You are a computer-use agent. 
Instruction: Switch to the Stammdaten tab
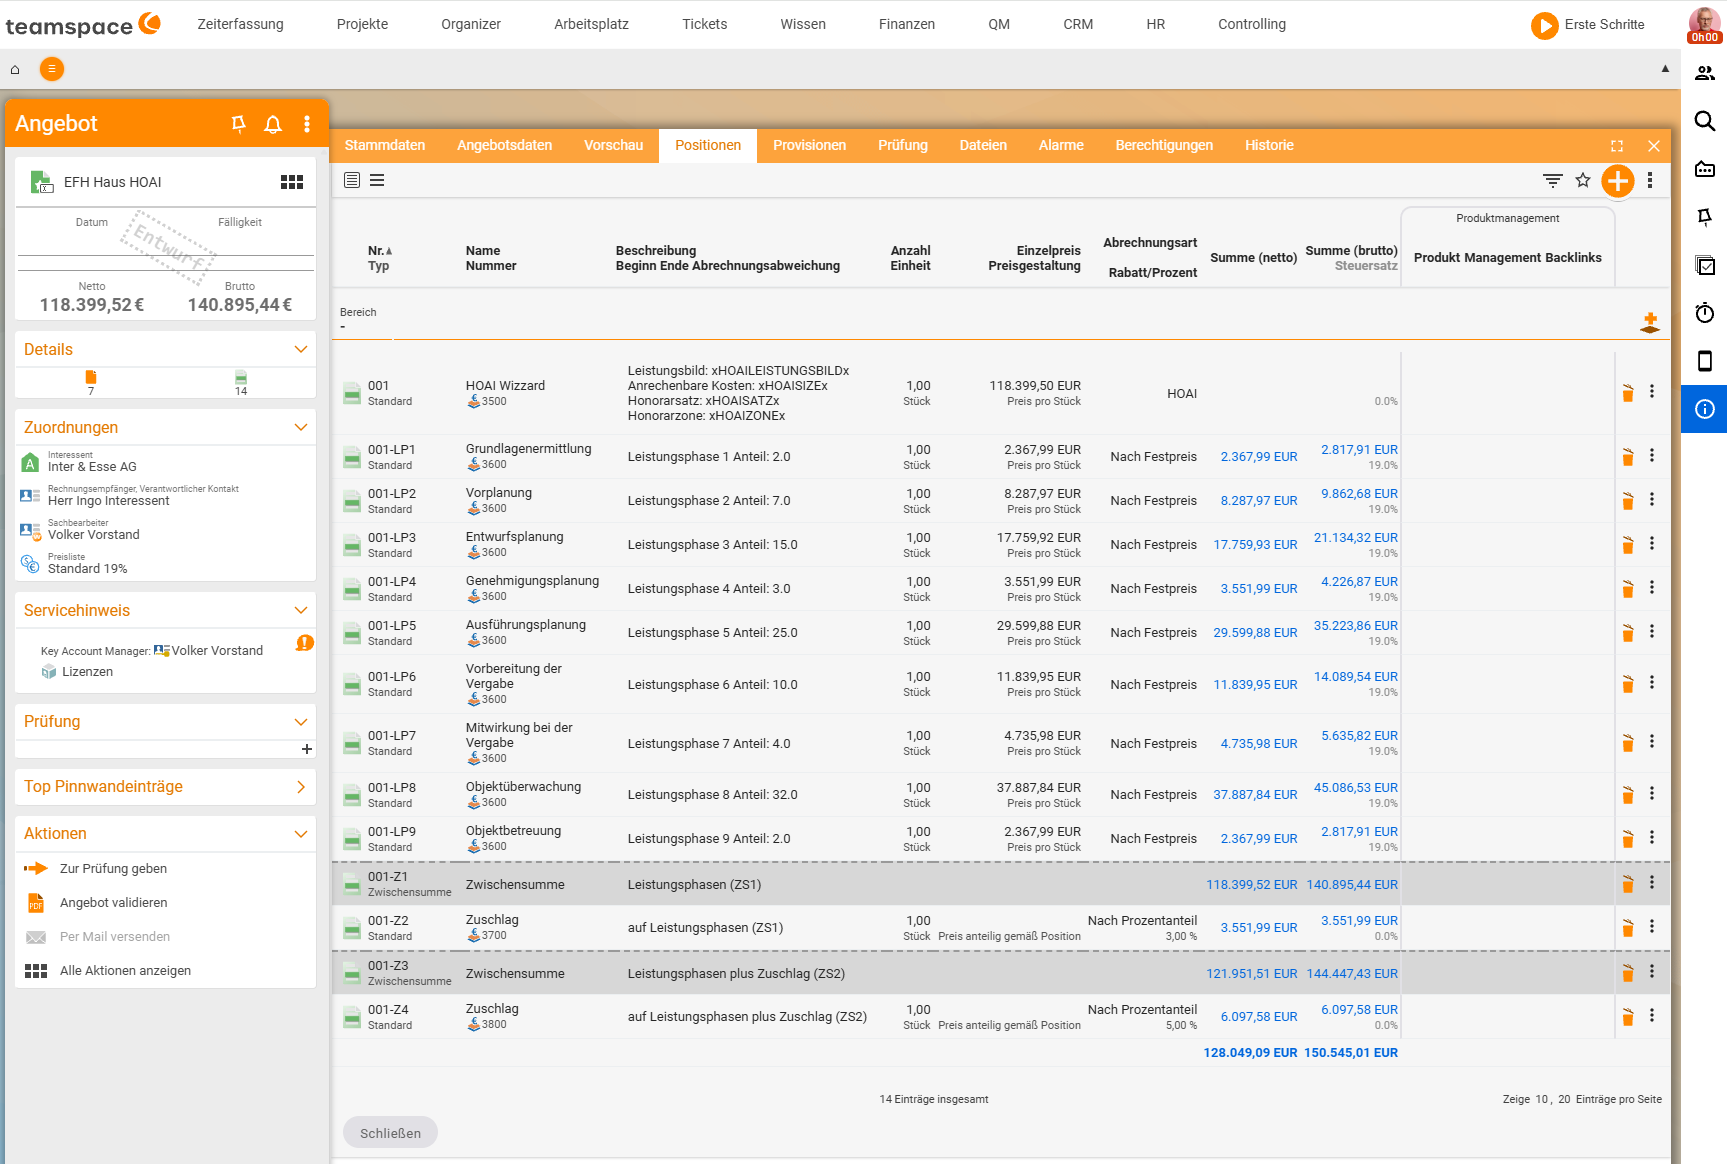coord(385,146)
